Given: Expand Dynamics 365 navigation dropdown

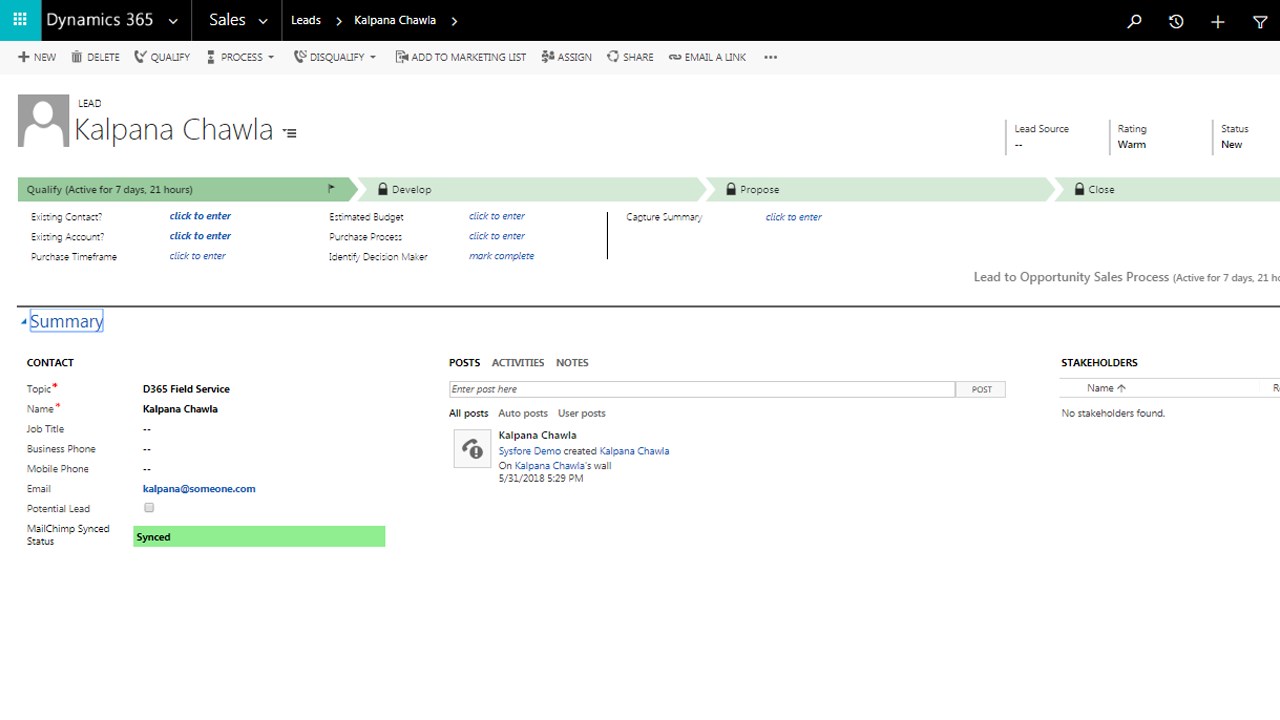Looking at the screenshot, I should pyautogui.click(x=173, y=21).
